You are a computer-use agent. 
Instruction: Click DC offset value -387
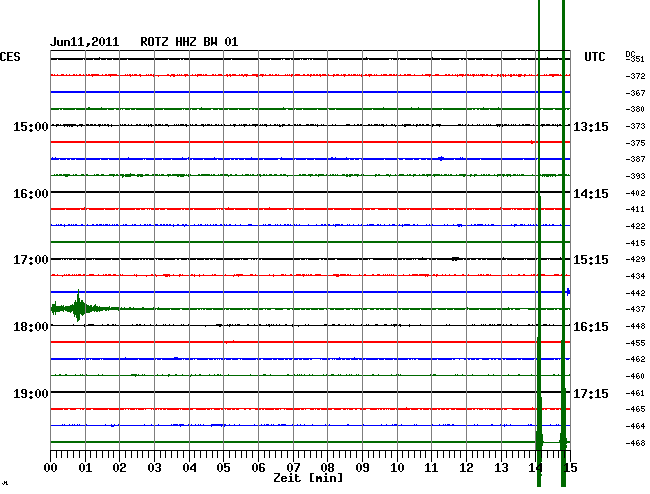tap(635, 159)
